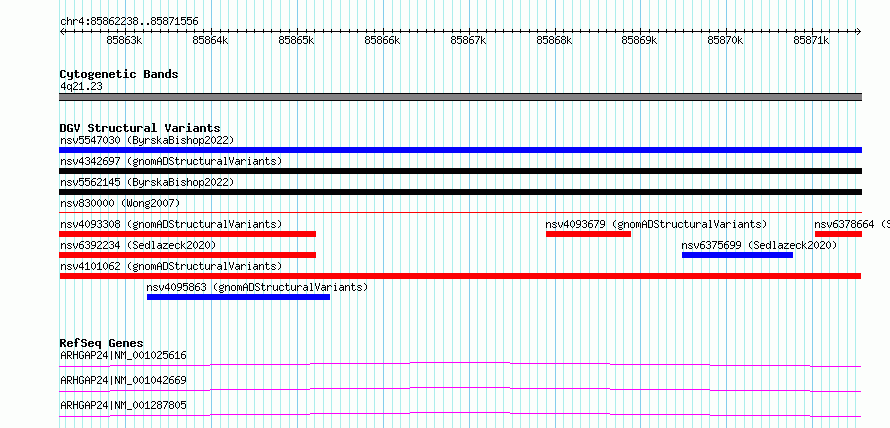Open the nsv4093679 (gnomADStructuralVariants) label
Viewport: 890px width, 428px height.
click(656, 224)
